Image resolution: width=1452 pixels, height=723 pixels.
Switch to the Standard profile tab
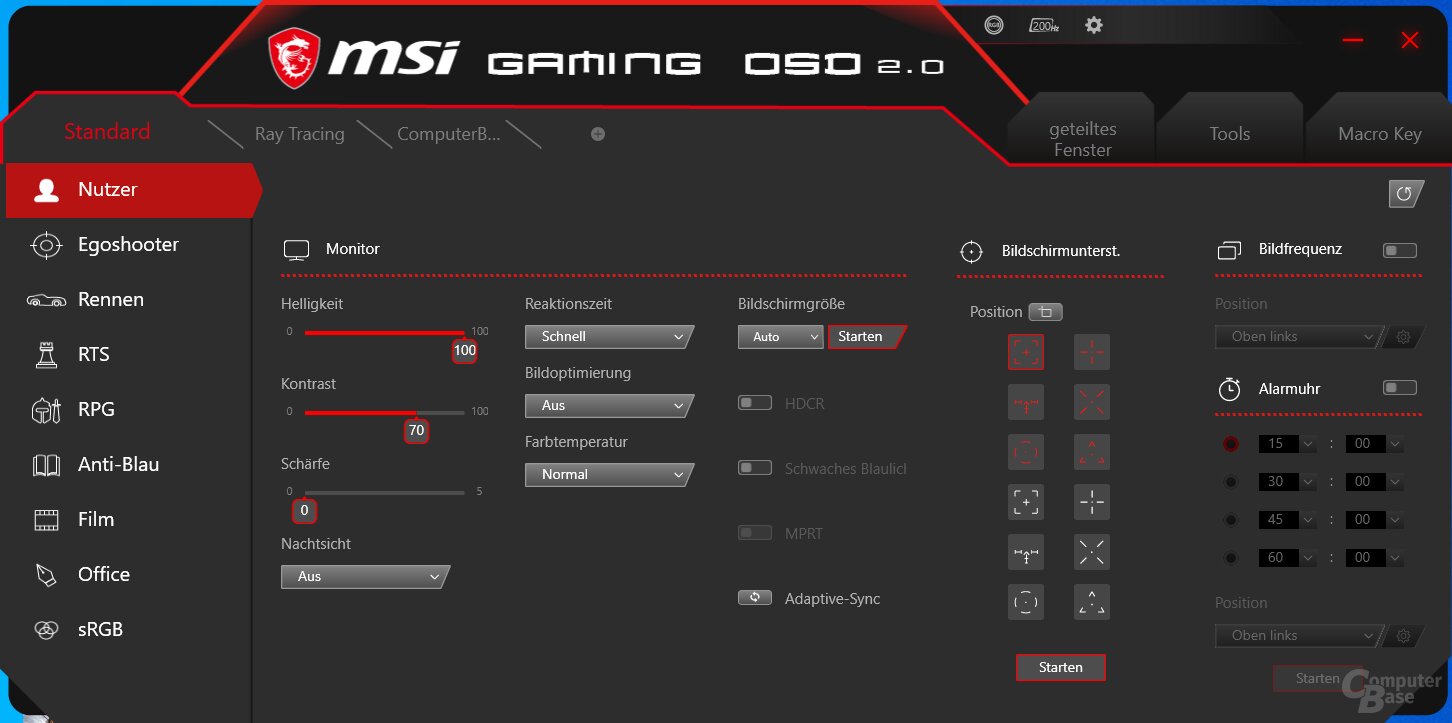[x=107, y=132]
